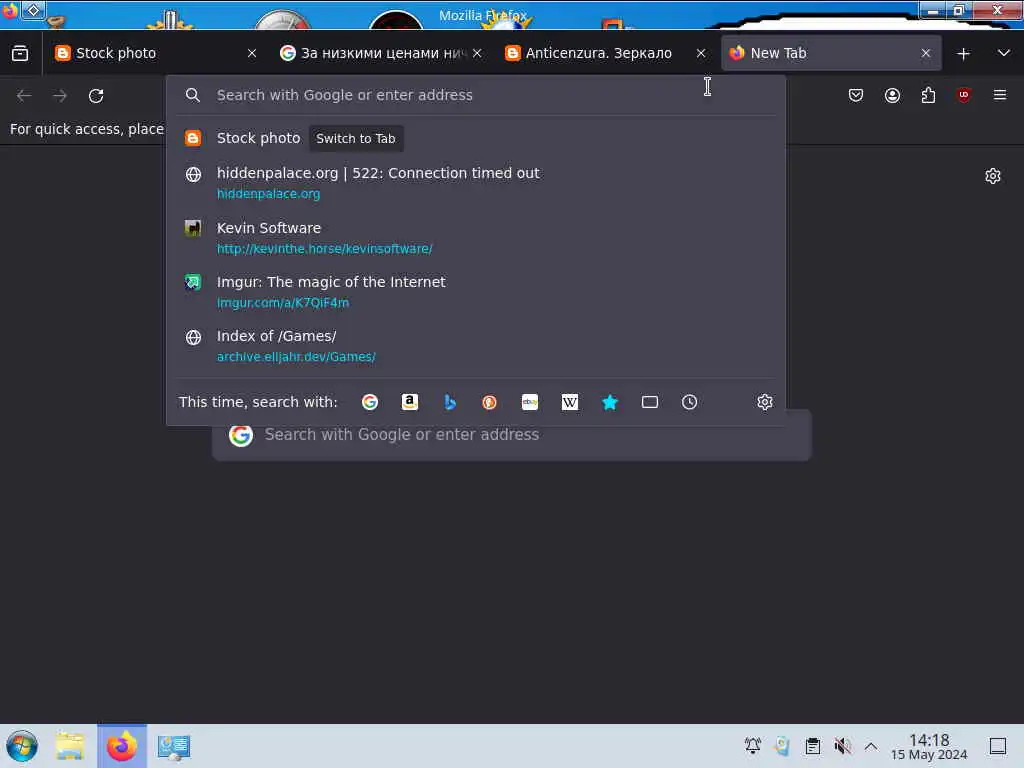Search bookmarks with the star icon
The height and width of the screenshot is (768, 1024).
(x=610, y=402)
